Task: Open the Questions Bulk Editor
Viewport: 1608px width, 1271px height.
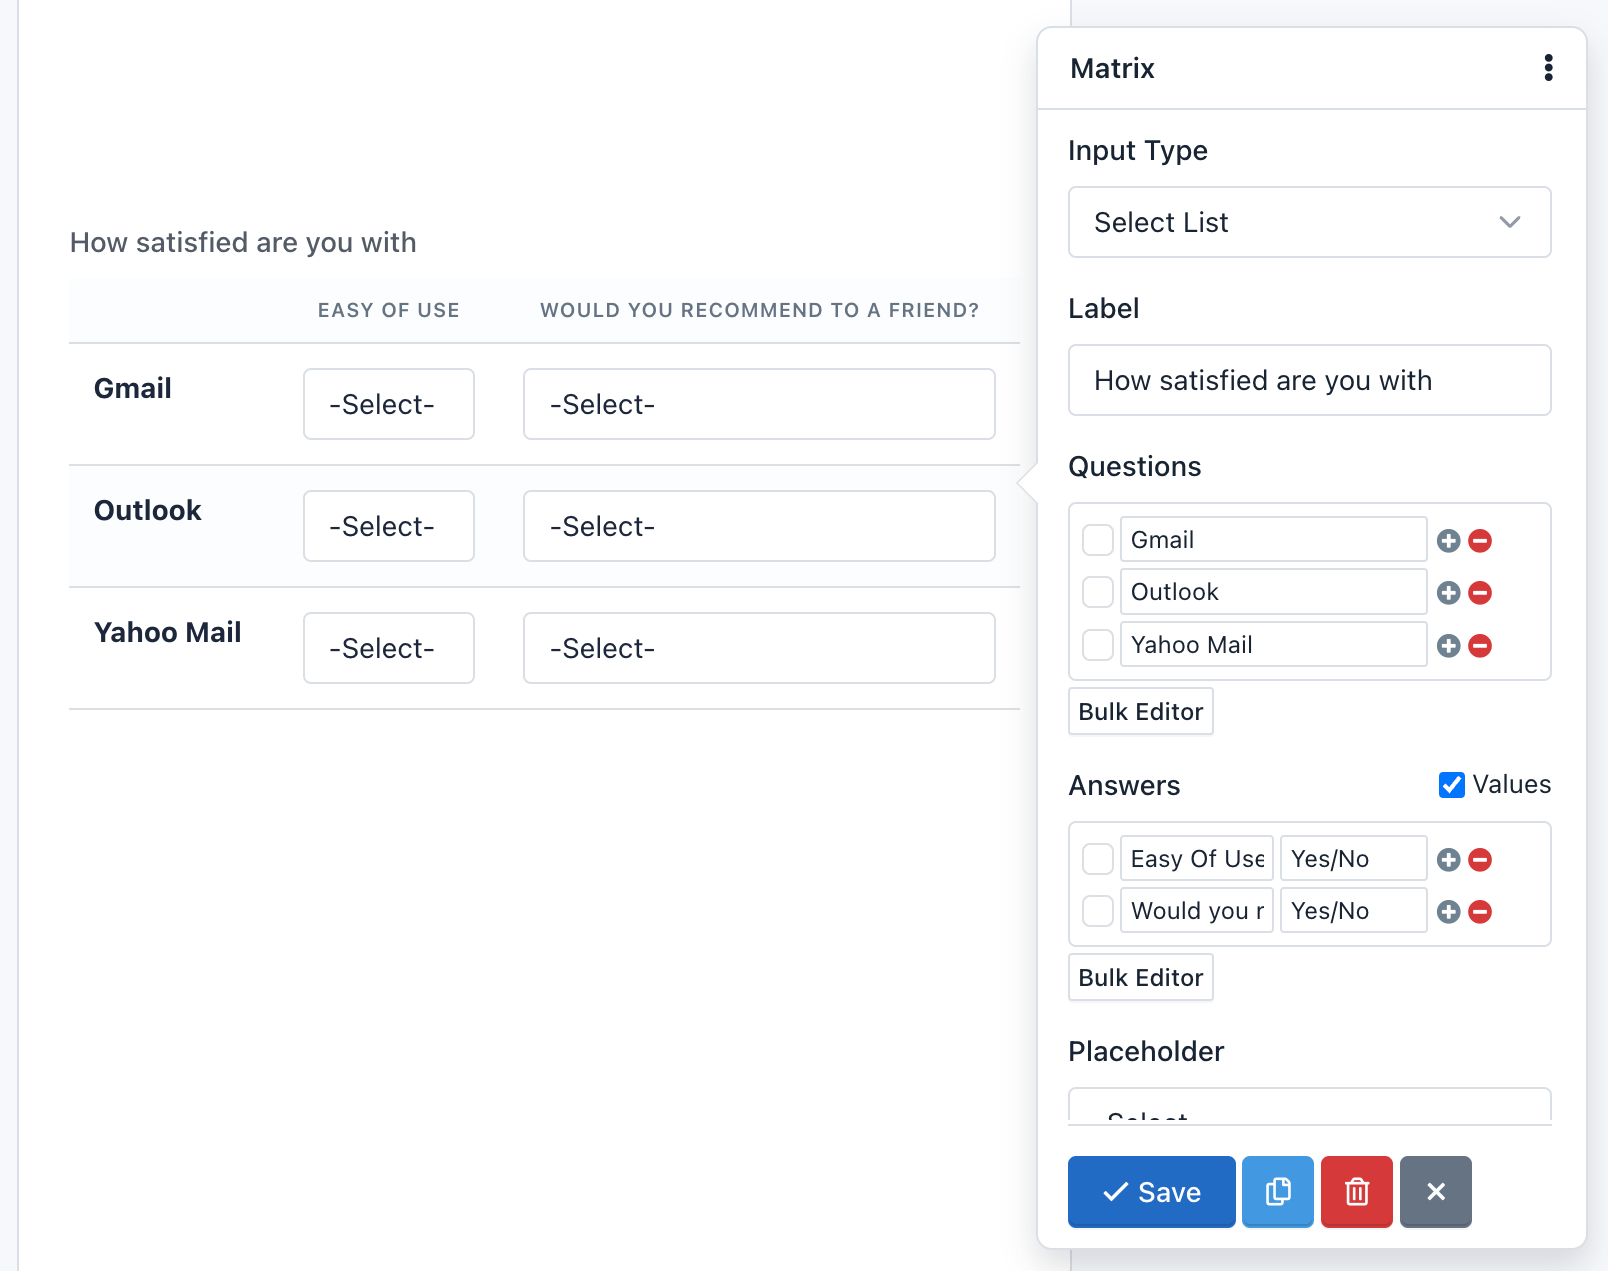Action: [x=1140, y=711]
